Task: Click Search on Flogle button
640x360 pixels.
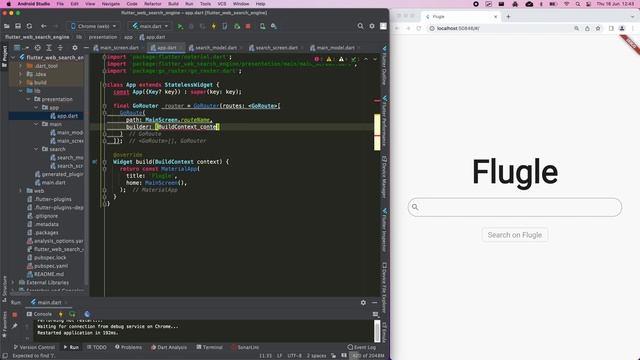Action: 515,235
